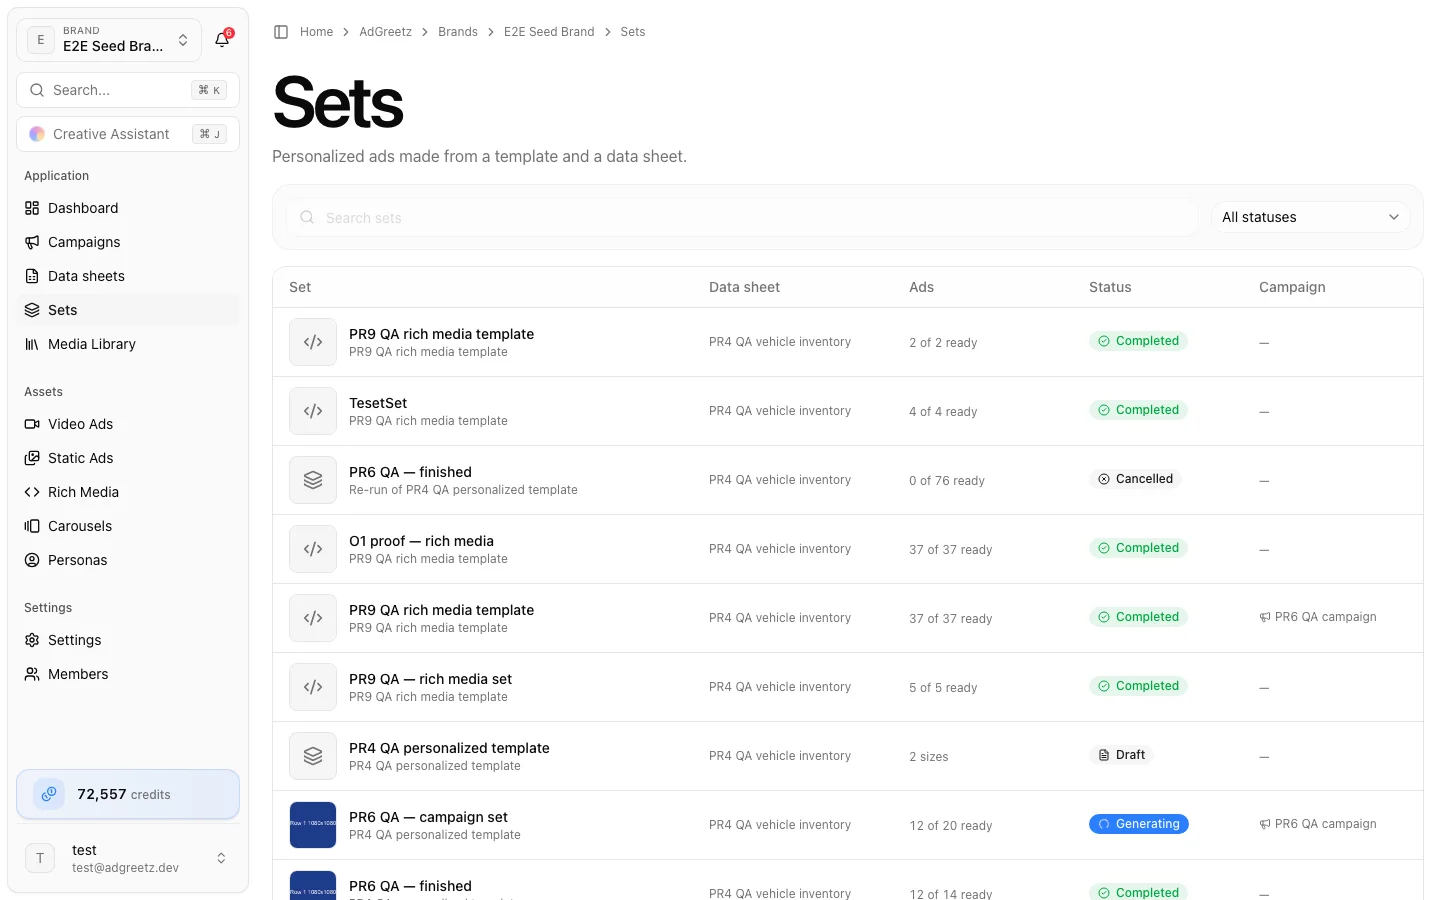Open the 72,557 credits card
The height and width of the screenshot is (900, 1440).
coord(128,794)
